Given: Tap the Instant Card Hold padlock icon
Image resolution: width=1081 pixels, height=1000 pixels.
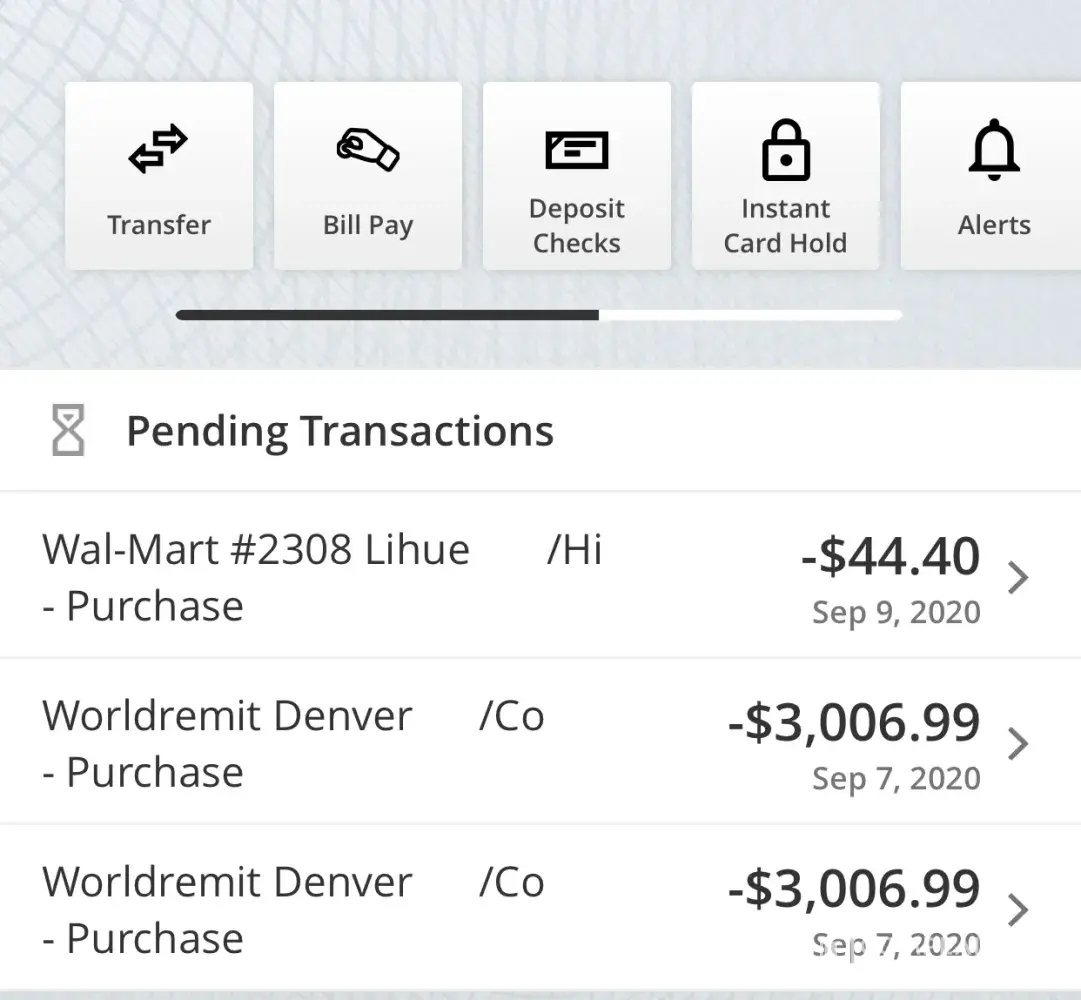Looking at the screenshot, I should click(x=785, y=150).
